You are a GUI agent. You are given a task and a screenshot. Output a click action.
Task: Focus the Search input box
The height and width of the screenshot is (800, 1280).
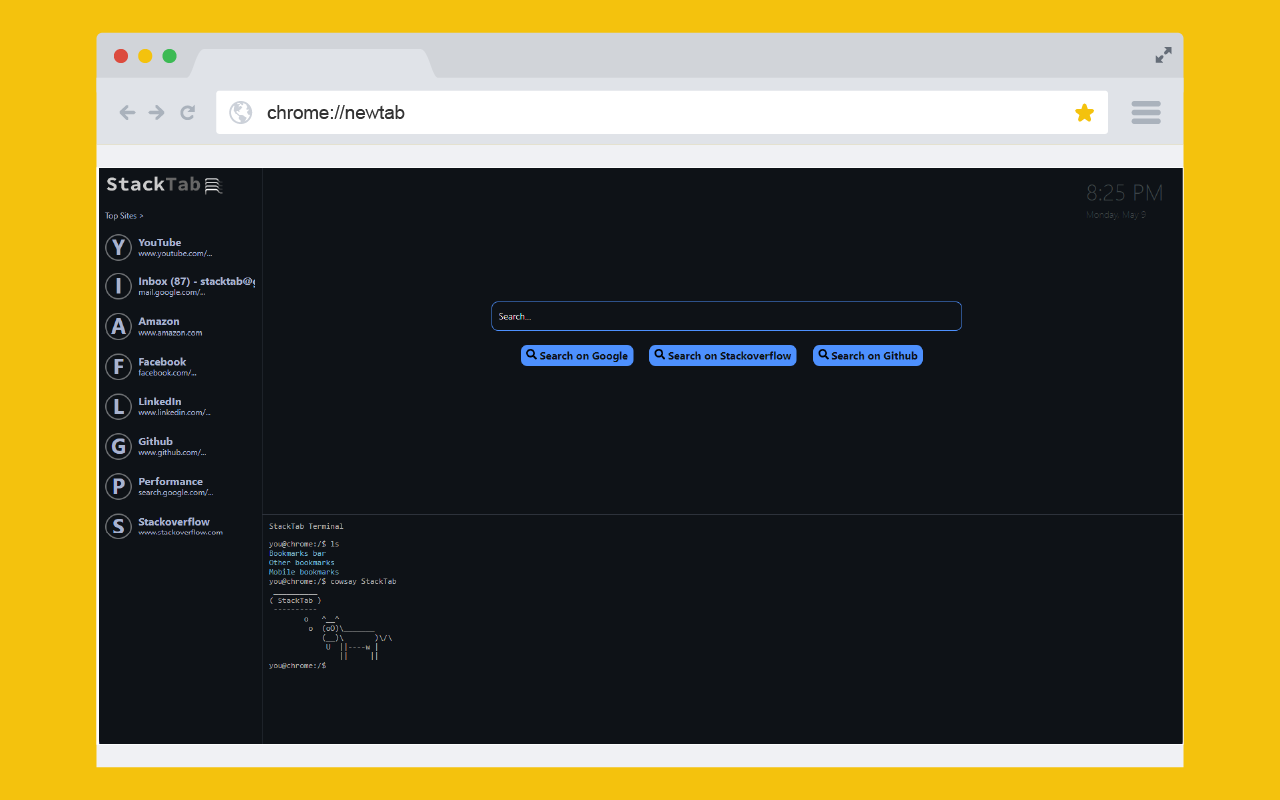tap(726, 316)
